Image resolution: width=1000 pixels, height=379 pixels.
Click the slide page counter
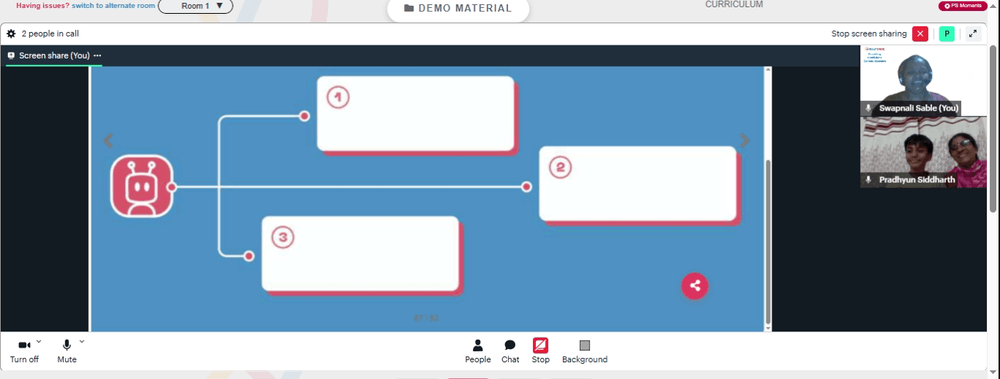pos(426,318)
